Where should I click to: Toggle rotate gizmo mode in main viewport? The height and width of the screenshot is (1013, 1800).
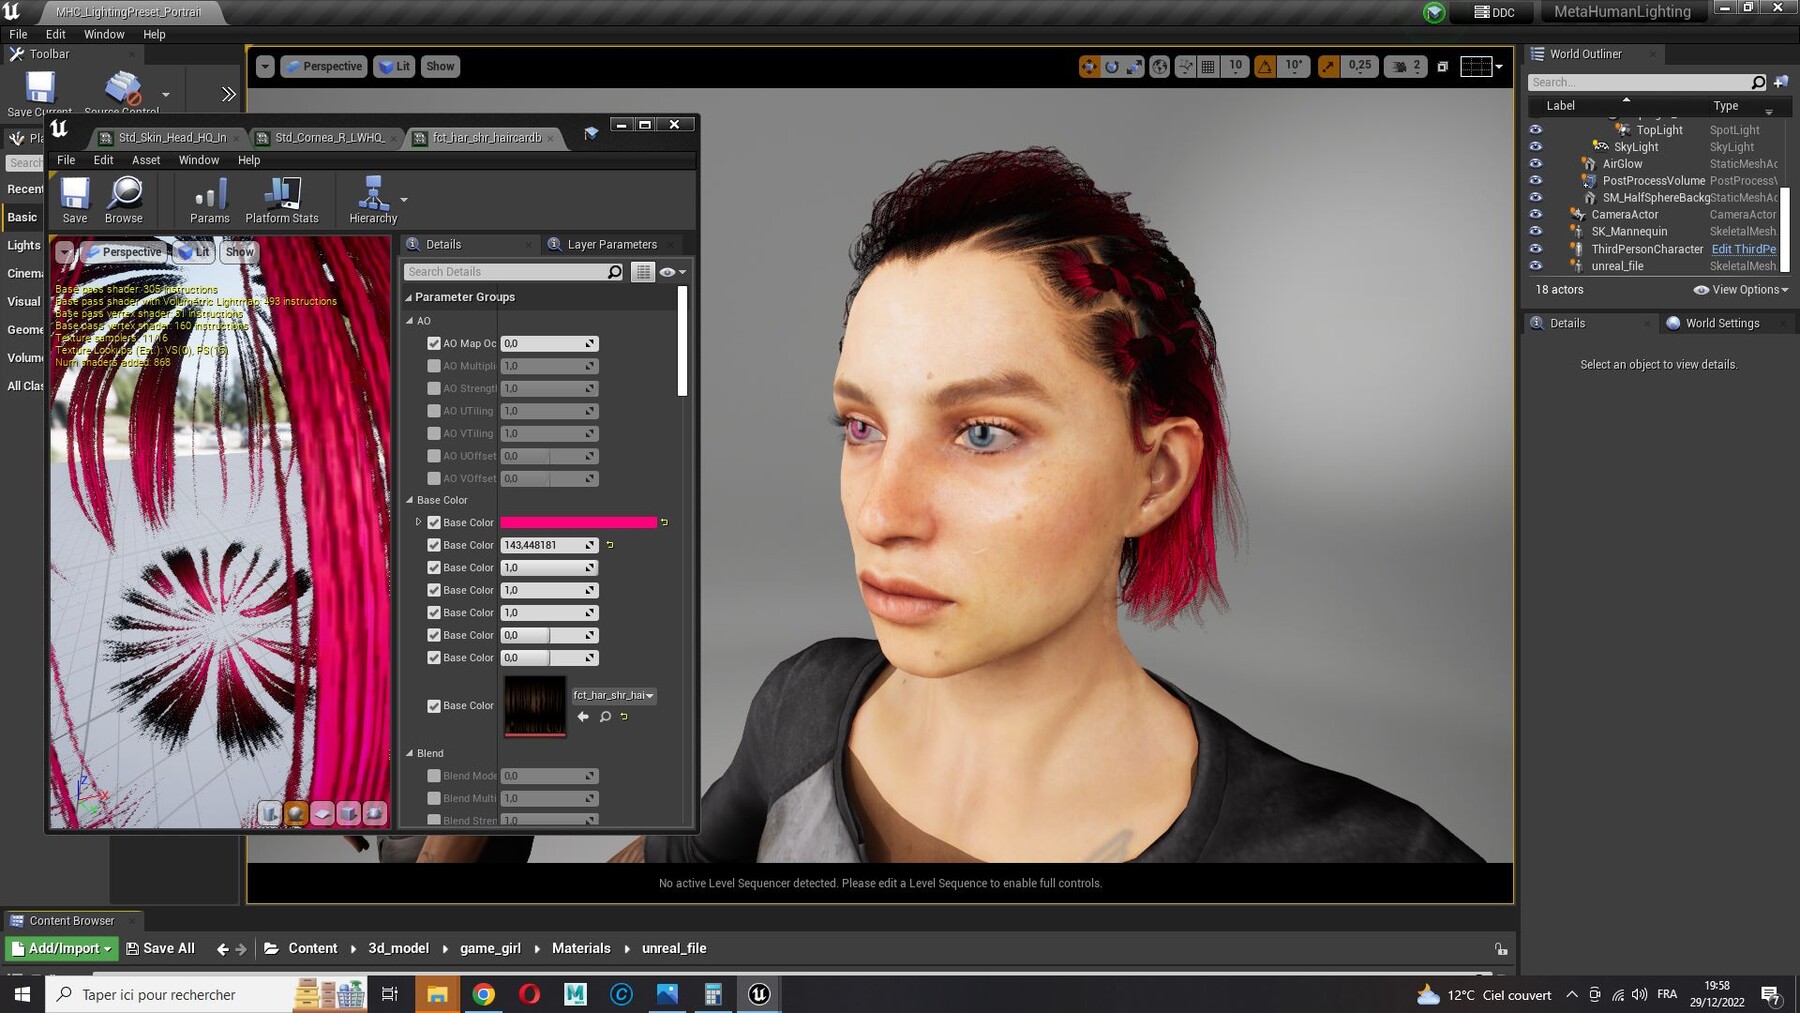(x=1112, y=66)
